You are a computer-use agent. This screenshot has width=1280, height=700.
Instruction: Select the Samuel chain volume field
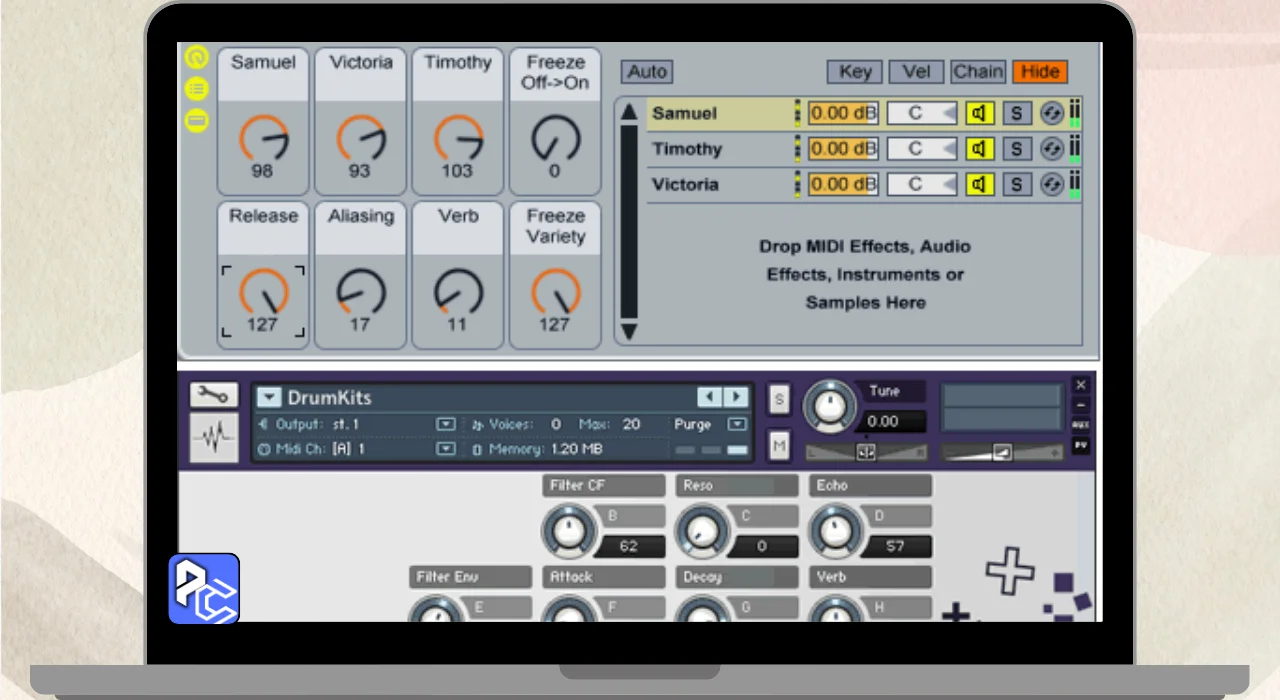843,113
